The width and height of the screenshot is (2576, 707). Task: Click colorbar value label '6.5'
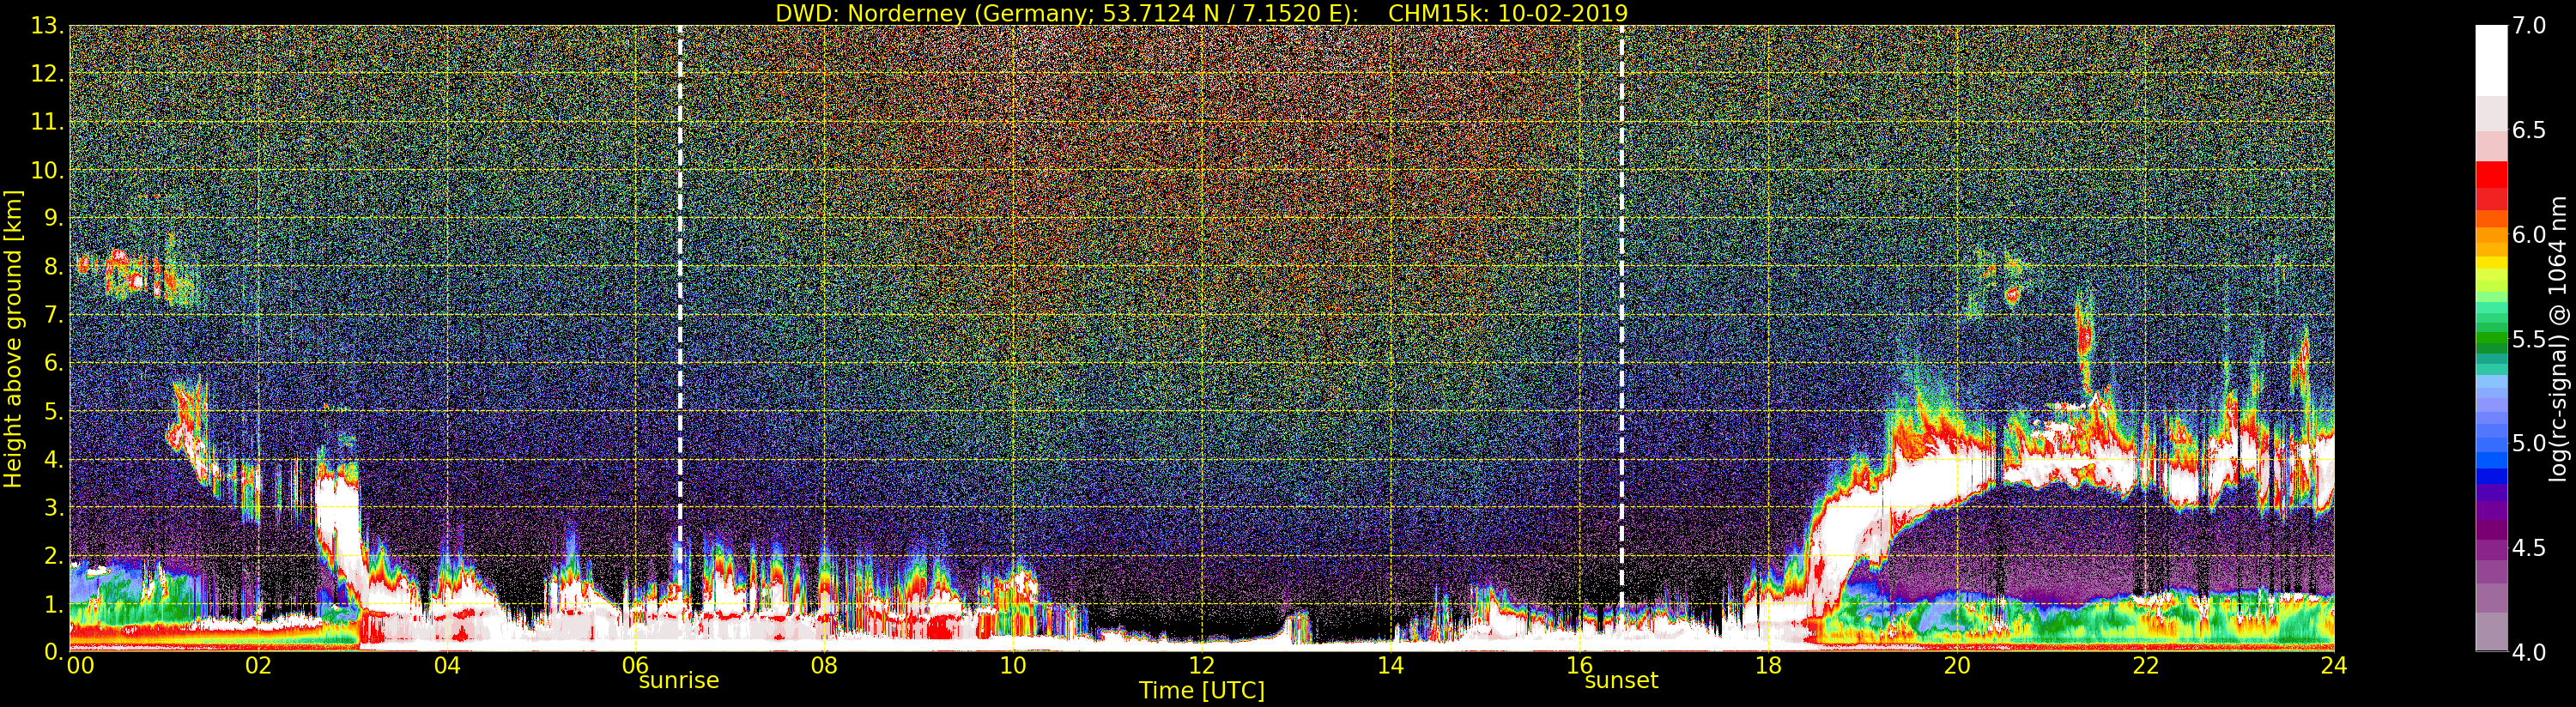point(2529,130)
